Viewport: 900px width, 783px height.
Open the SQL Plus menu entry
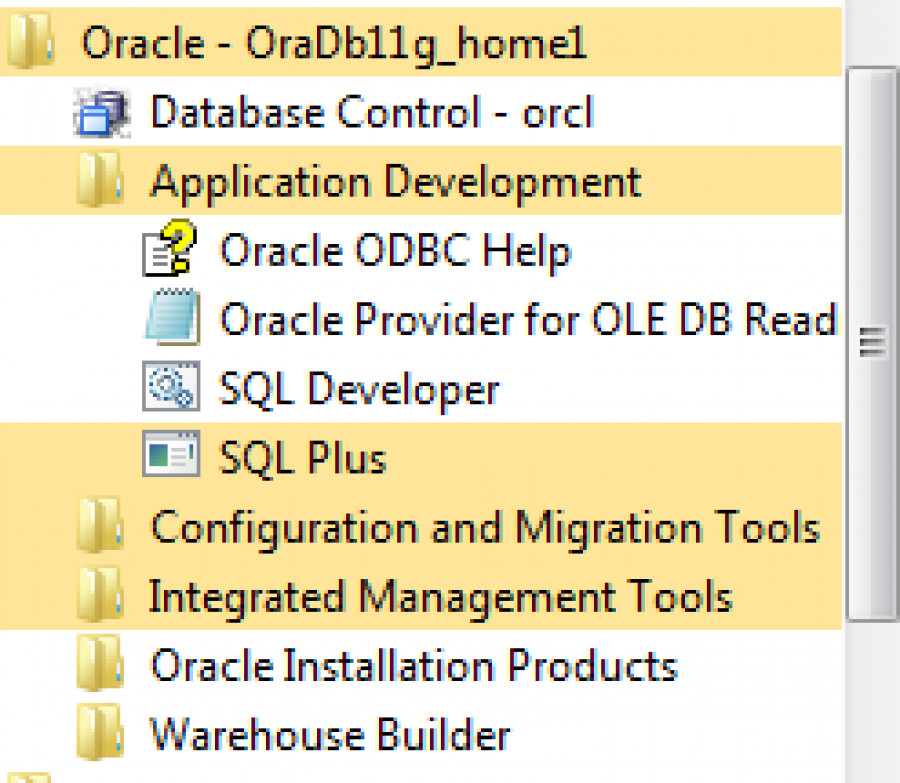point(303,458)
